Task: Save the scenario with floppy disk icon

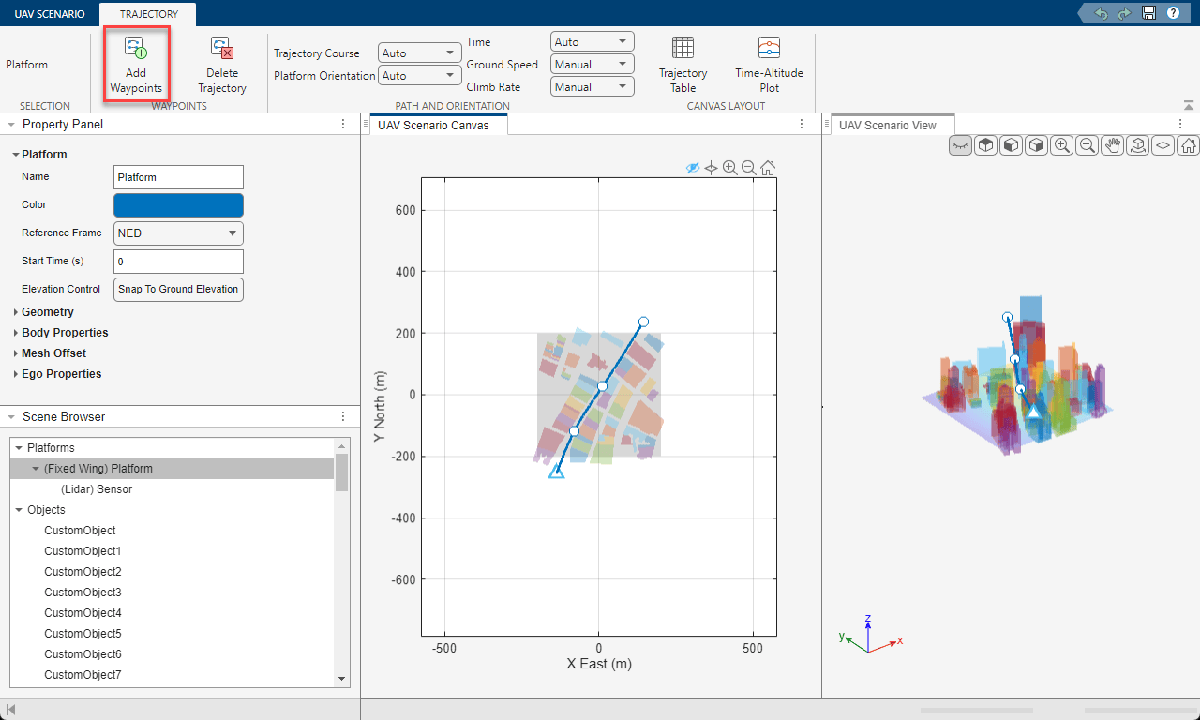Action: pos(1149,13)
